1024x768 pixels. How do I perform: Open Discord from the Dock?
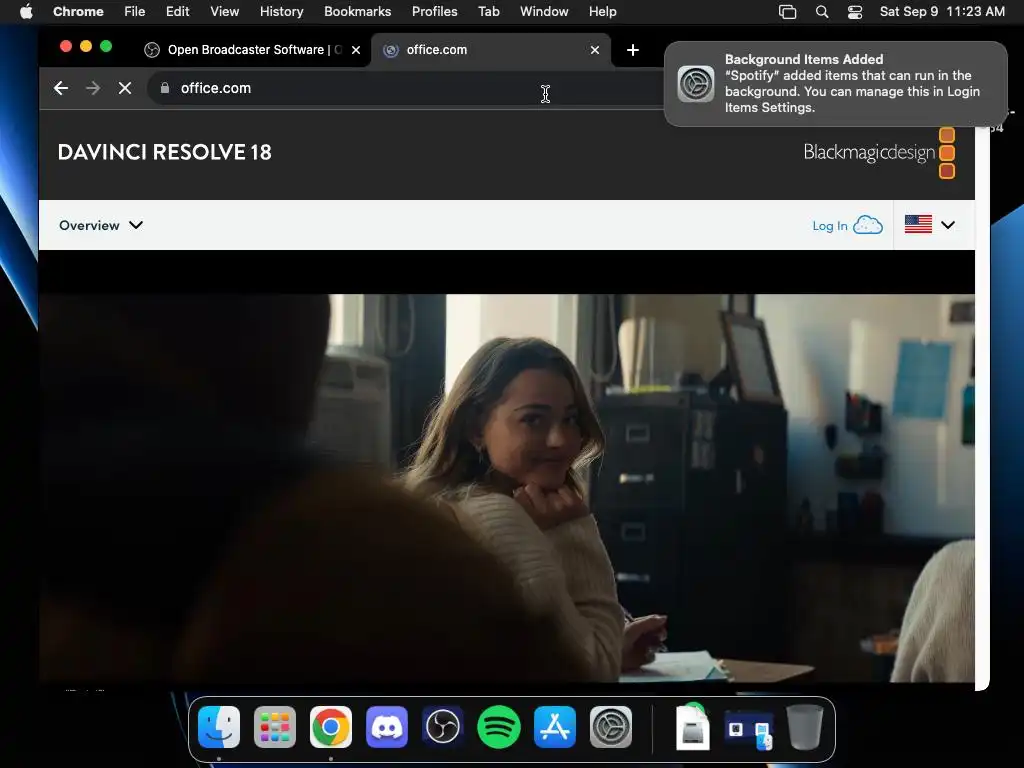point(387,727)
